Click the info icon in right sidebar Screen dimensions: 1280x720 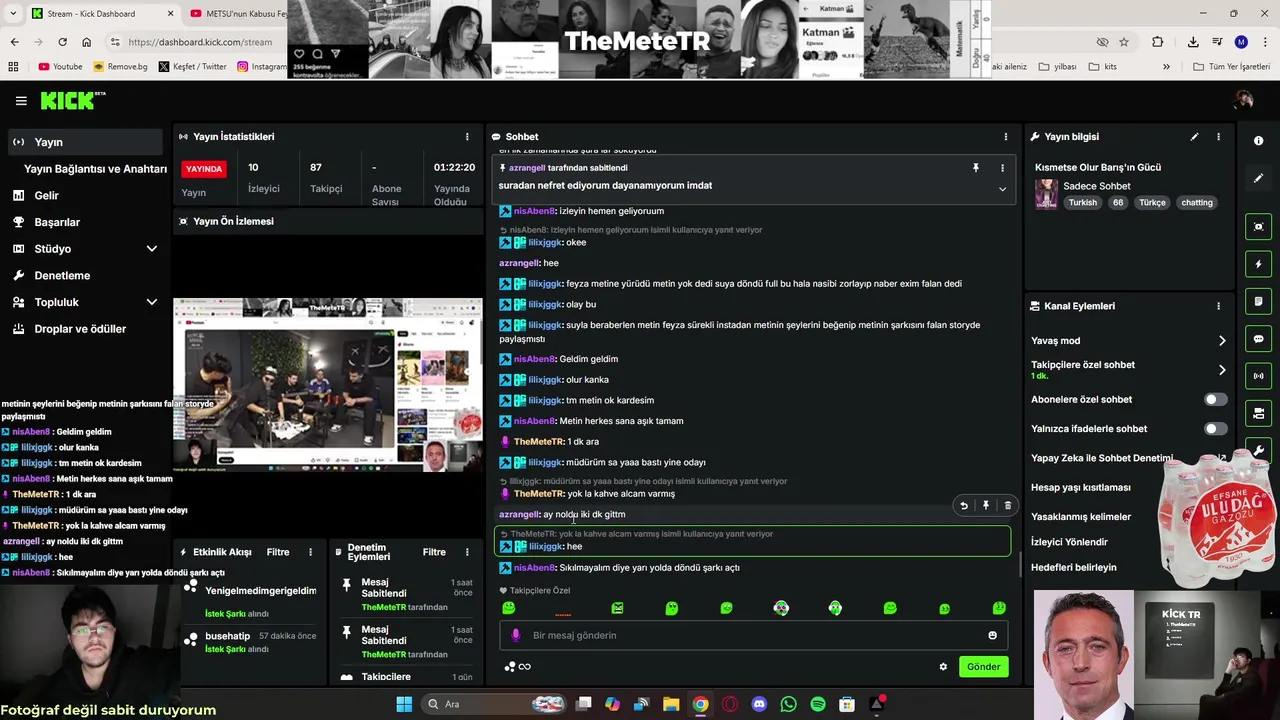[x=1259, y=141]
